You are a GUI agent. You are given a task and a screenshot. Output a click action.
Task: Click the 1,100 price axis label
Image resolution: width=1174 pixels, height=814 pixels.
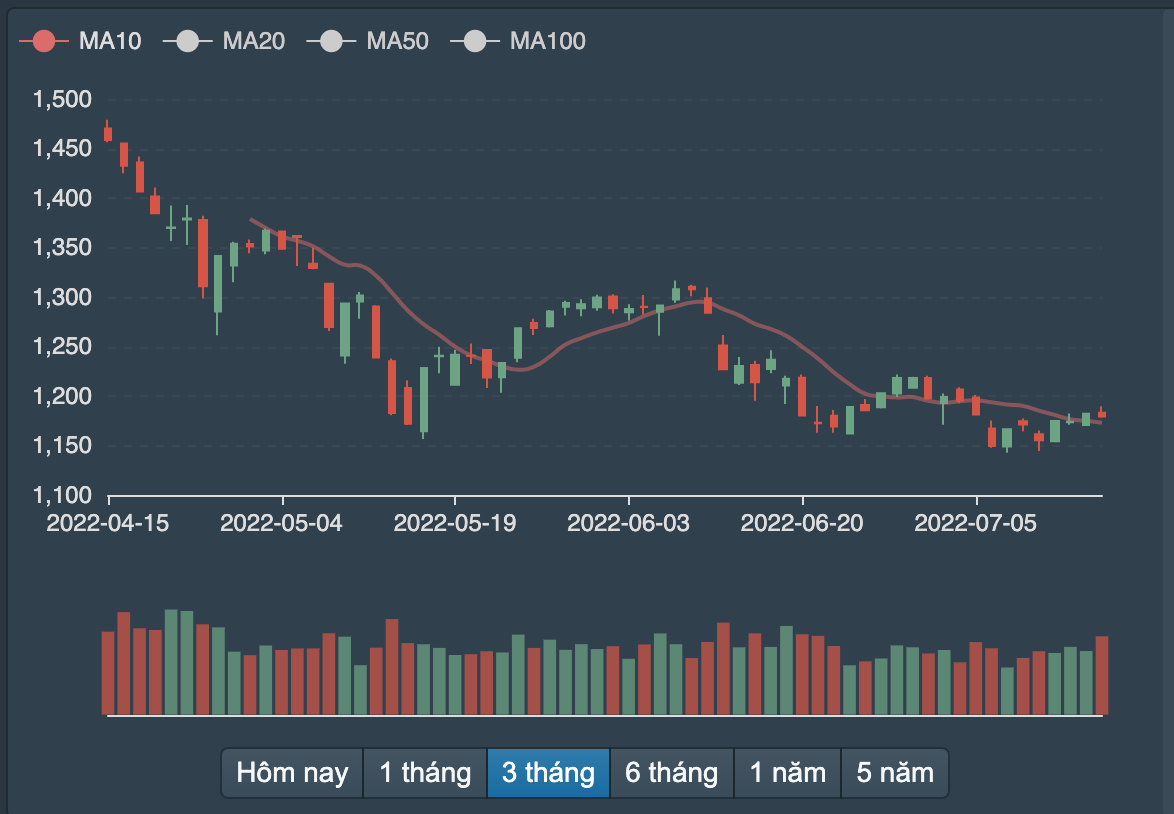coord(62,495)
